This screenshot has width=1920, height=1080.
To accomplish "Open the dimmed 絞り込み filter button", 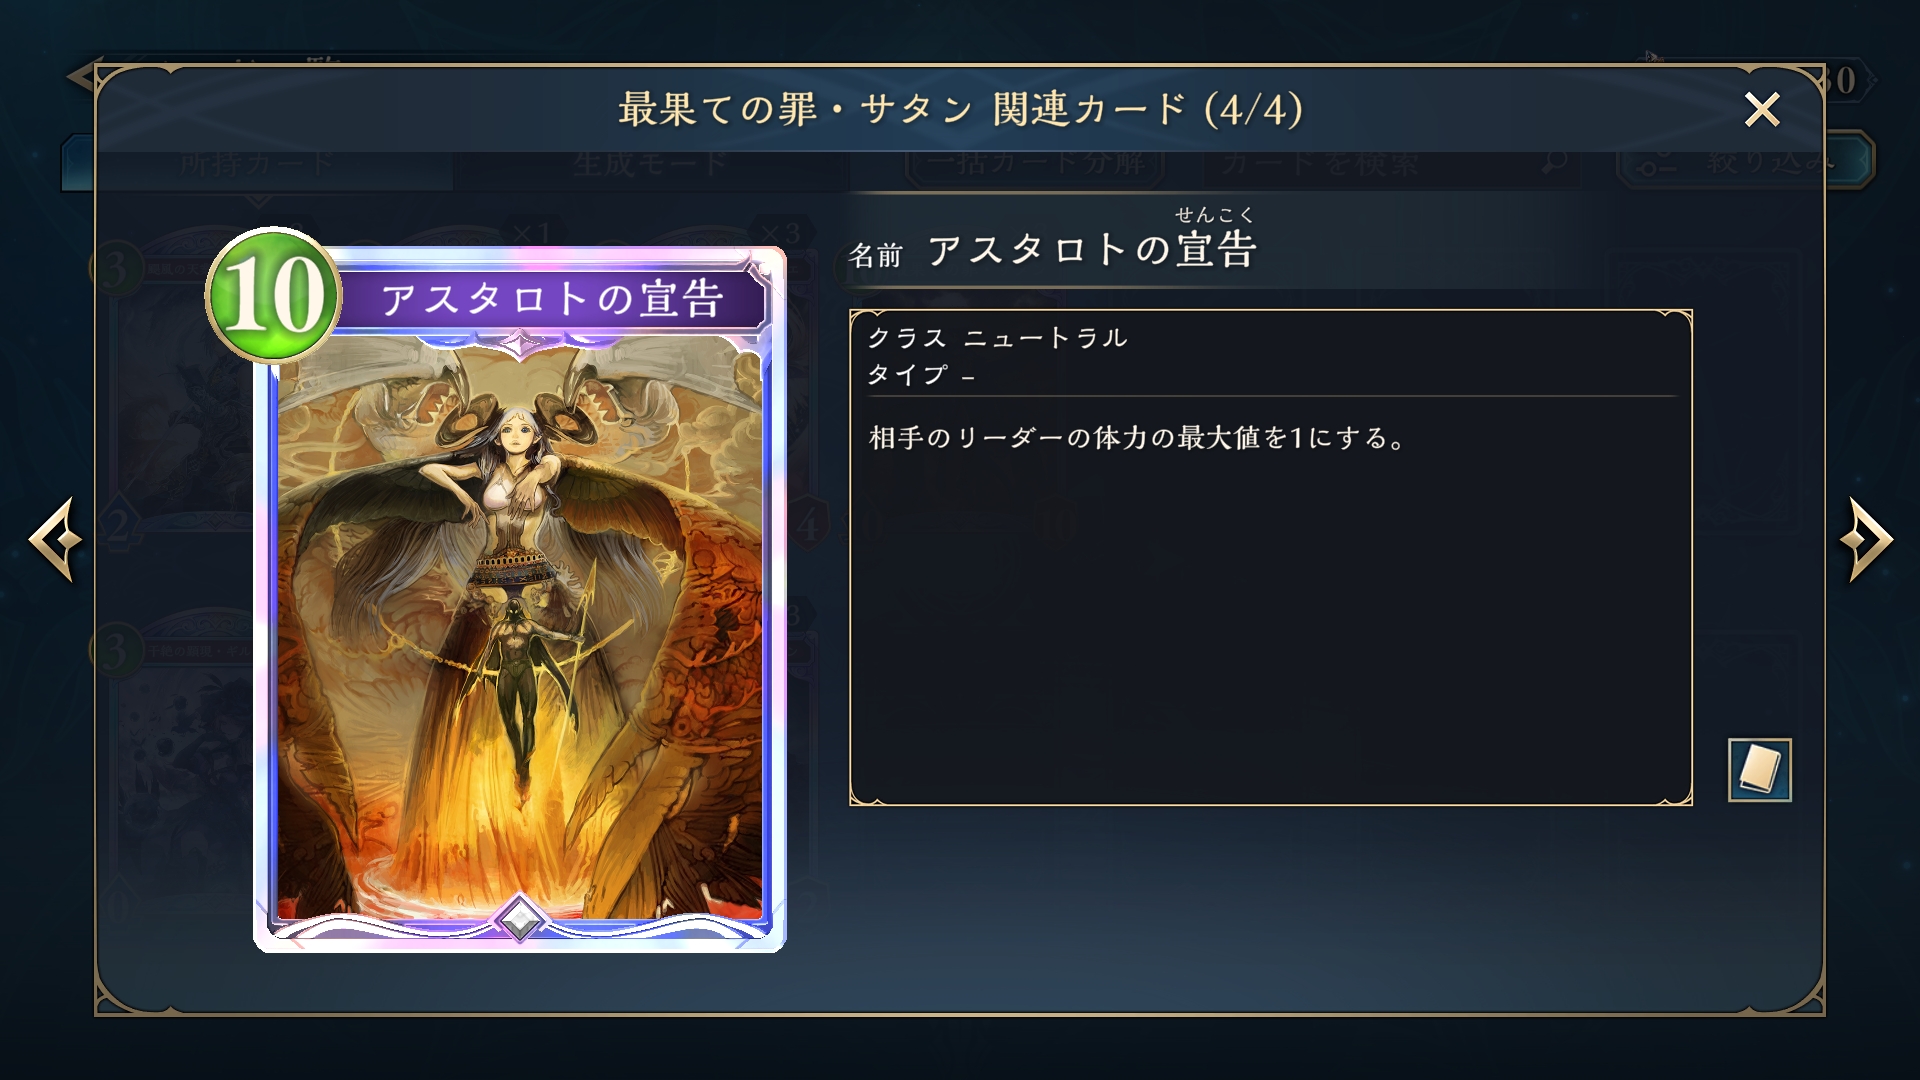I will [x=1745, y=161].
